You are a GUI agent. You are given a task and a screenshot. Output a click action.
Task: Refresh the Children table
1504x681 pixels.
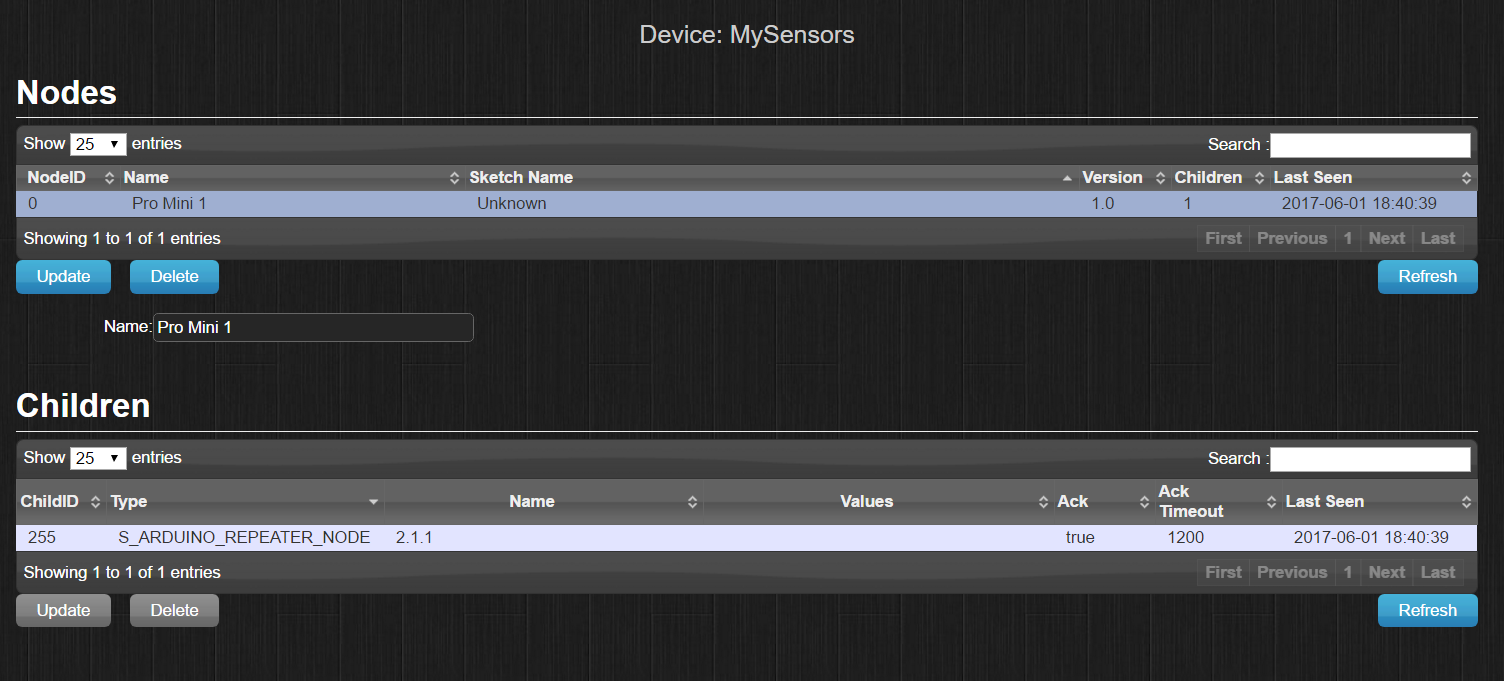pos(1427,611)
